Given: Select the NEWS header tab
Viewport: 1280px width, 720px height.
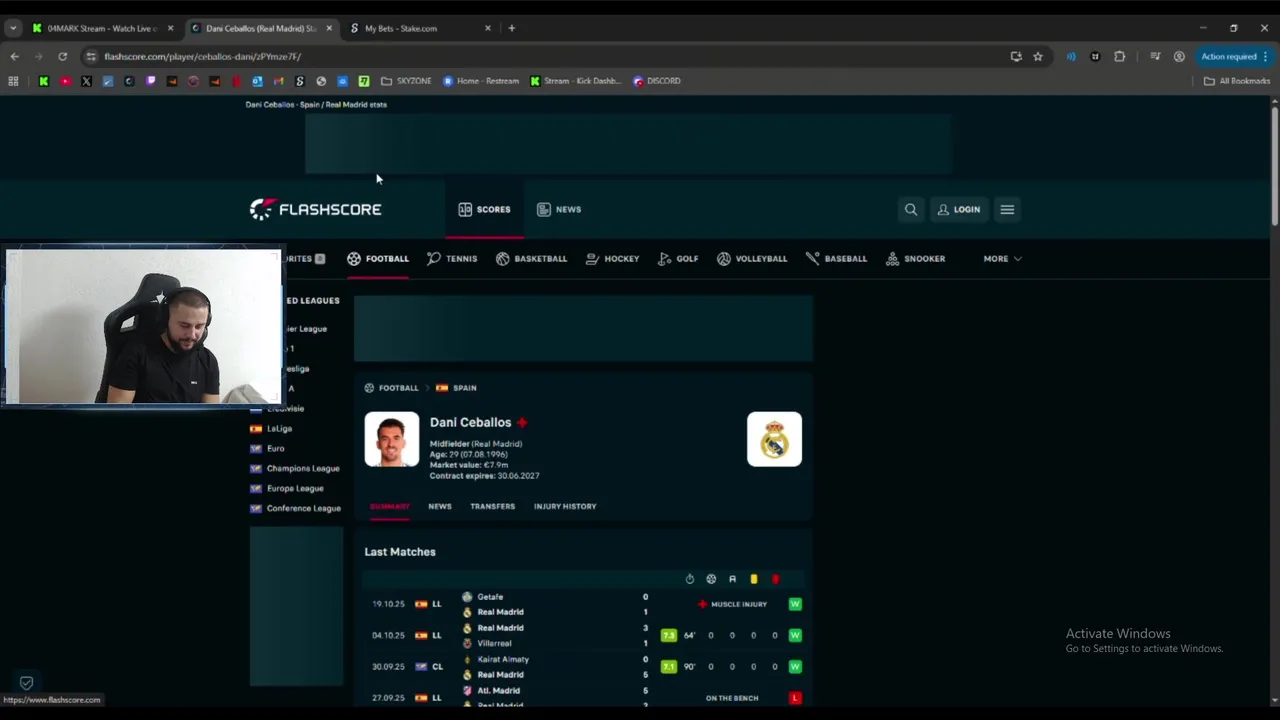Looking at the screenshot, I should (x=559, y=209).
